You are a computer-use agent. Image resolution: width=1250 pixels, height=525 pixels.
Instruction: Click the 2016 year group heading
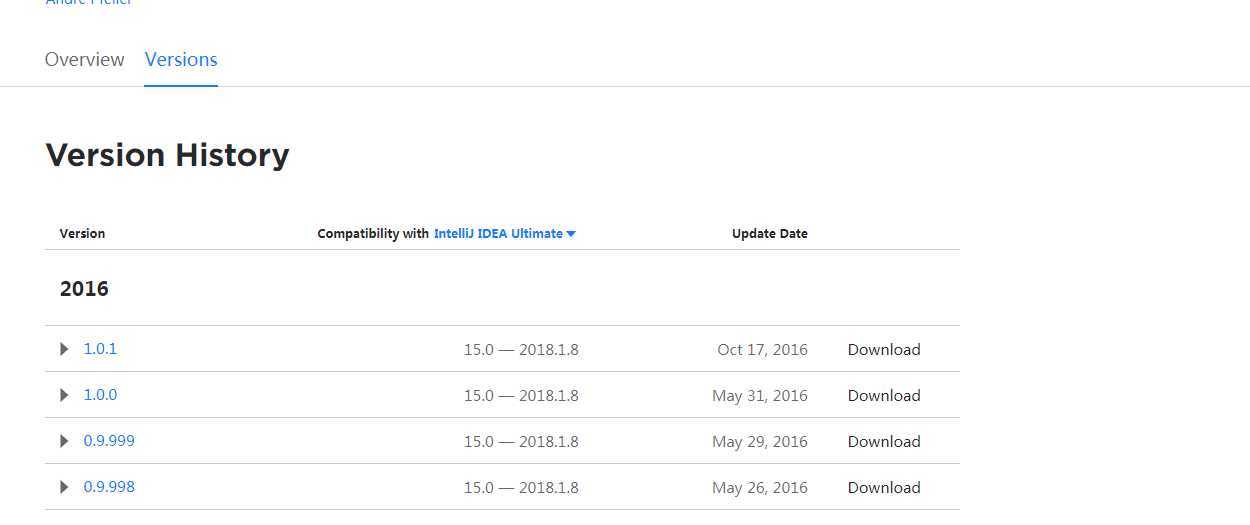tap(84, 289)
